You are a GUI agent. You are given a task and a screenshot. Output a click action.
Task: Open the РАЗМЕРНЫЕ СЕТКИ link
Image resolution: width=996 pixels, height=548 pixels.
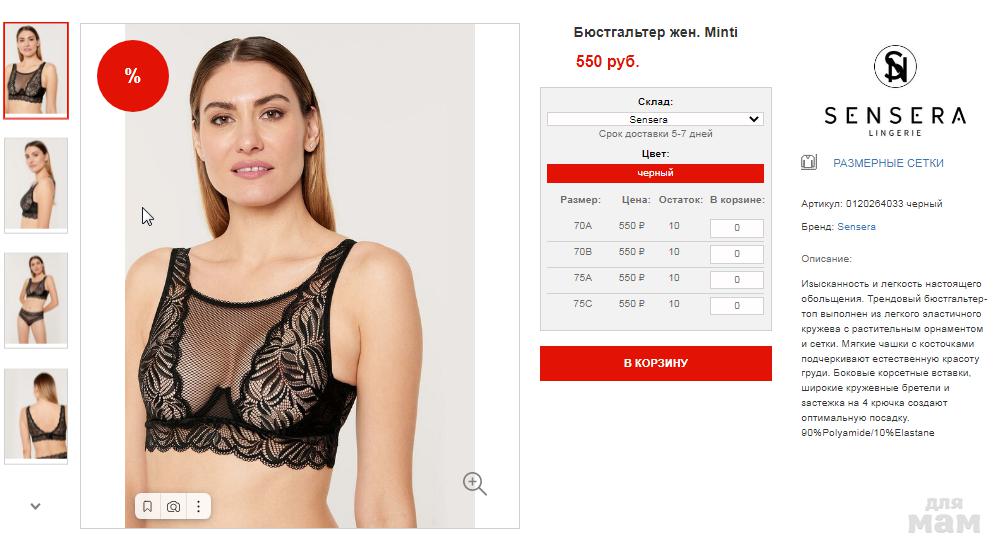point(888,163)
